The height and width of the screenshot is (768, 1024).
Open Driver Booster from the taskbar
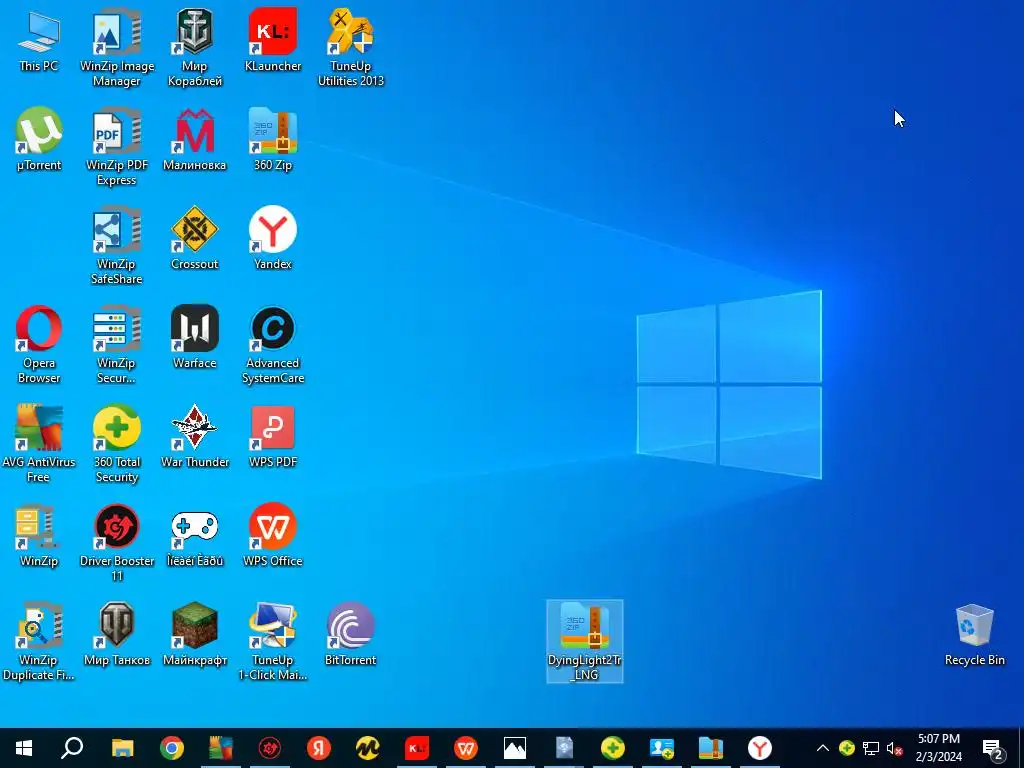[270, 748]
